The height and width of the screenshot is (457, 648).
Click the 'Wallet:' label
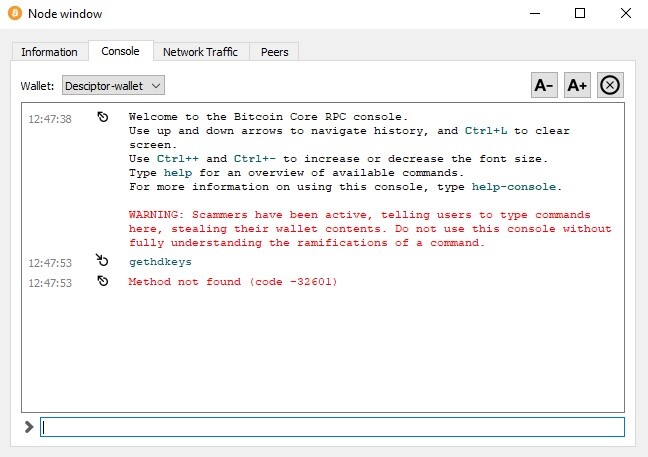[37, 86]
